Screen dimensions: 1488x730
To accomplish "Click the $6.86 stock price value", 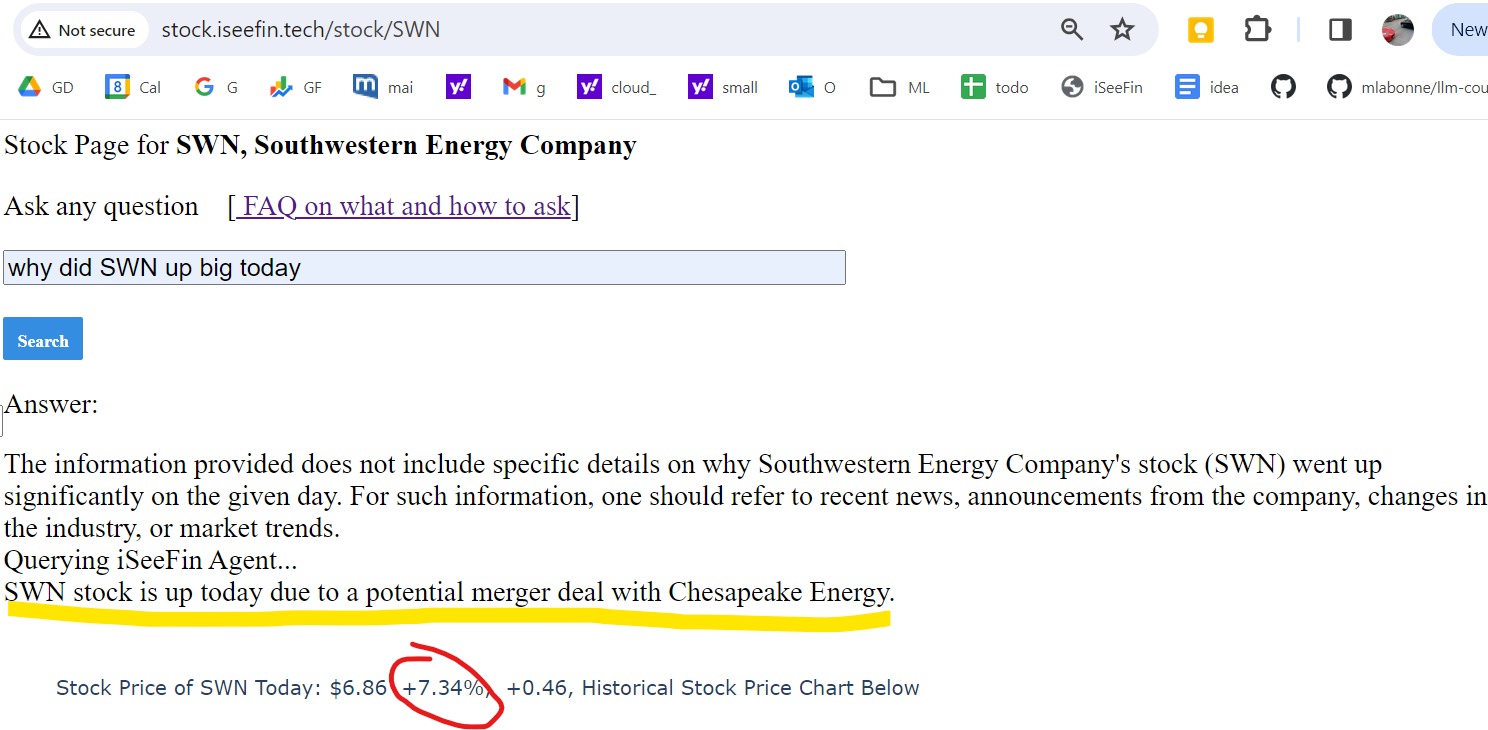I will (358, 688).
